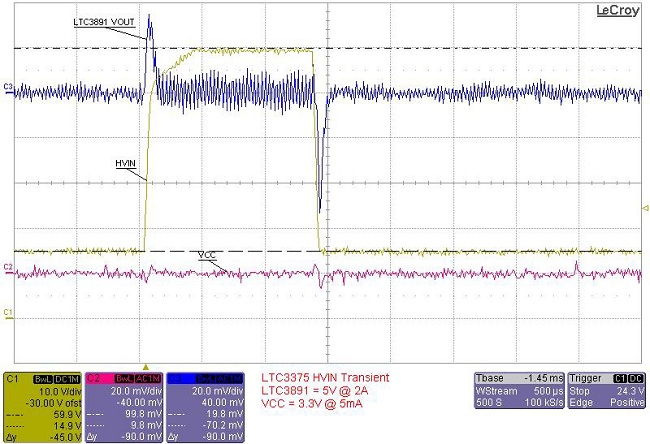Click the C3 cursor reading -70.2 mV

click(x=223, y=425)
